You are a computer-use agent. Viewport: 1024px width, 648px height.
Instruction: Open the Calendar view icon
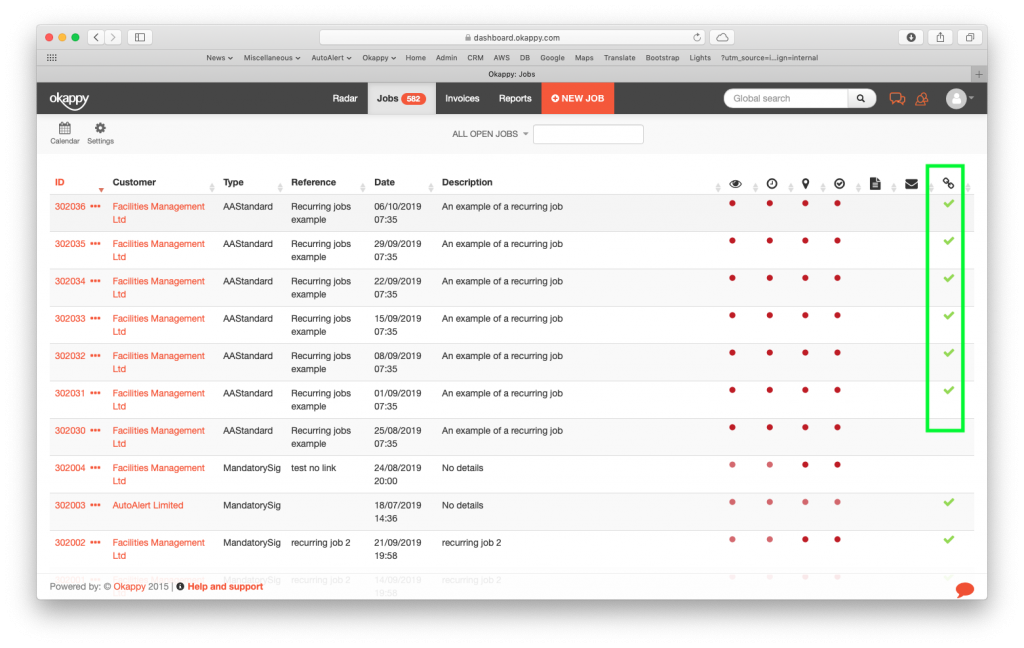pyautogui.click(x=65, y=133)
